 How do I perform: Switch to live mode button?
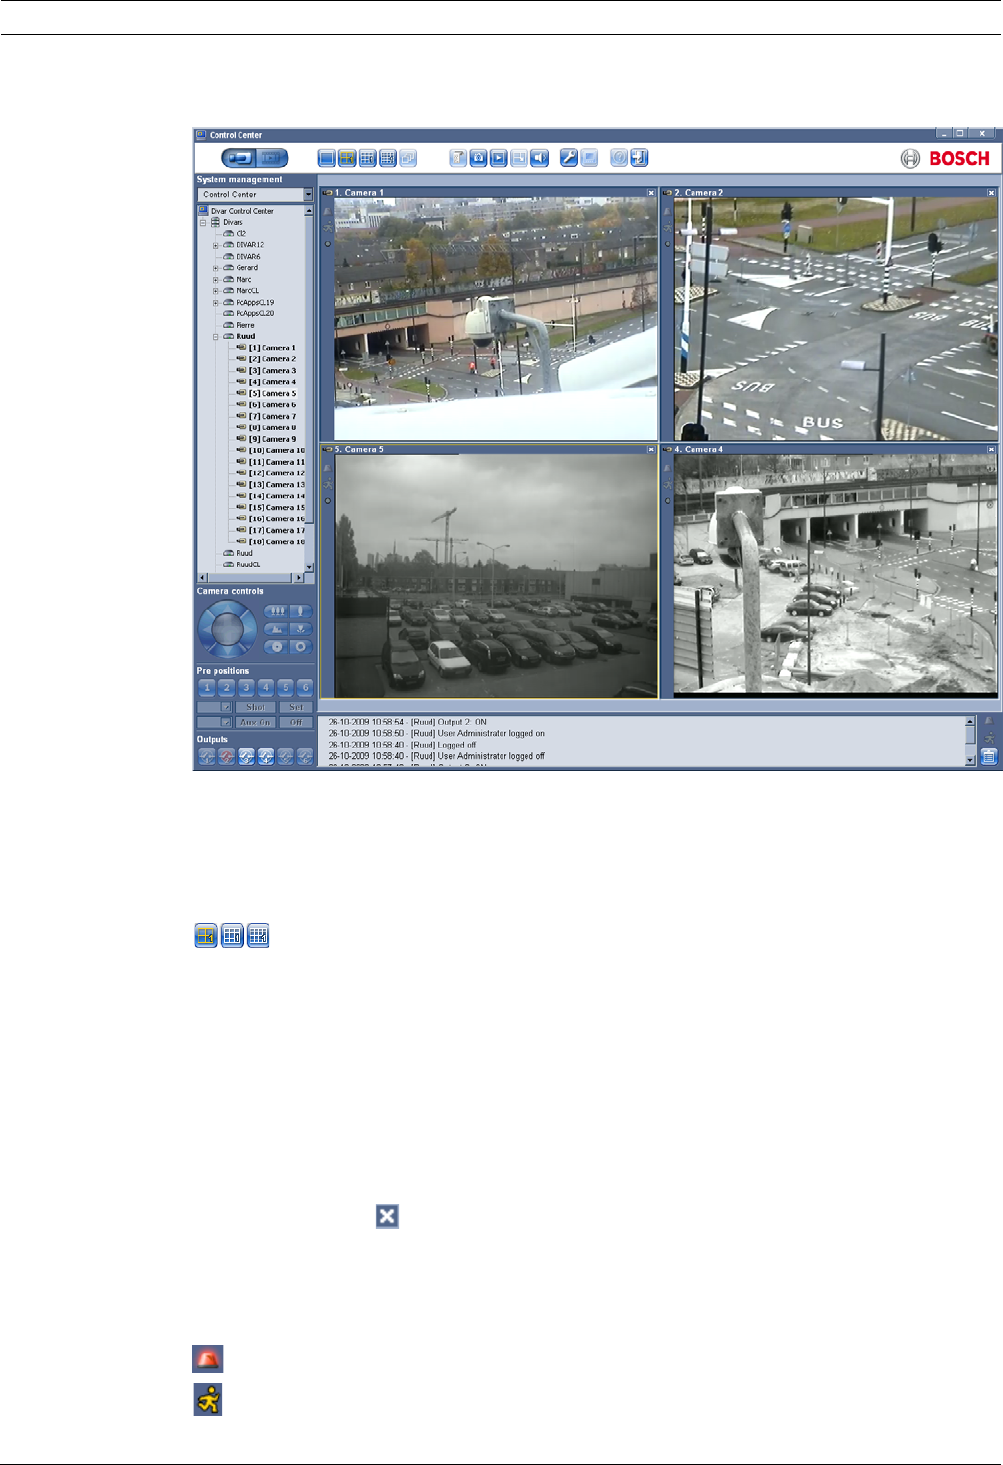[238, 158]
